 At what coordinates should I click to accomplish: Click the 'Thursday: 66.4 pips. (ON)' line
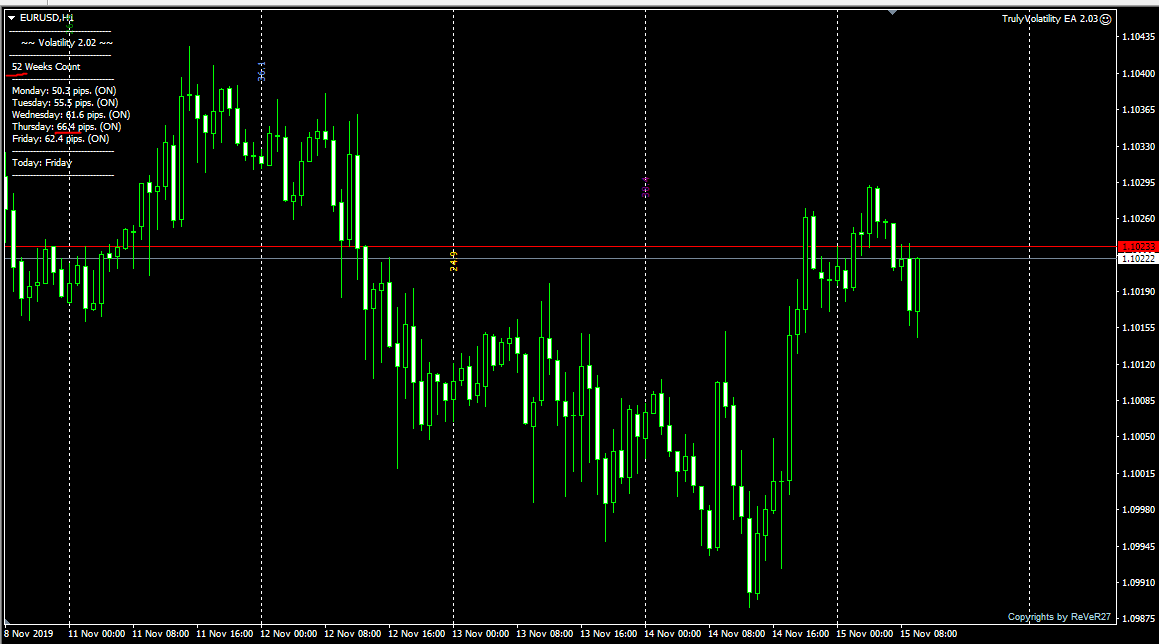tap(67, 126)
